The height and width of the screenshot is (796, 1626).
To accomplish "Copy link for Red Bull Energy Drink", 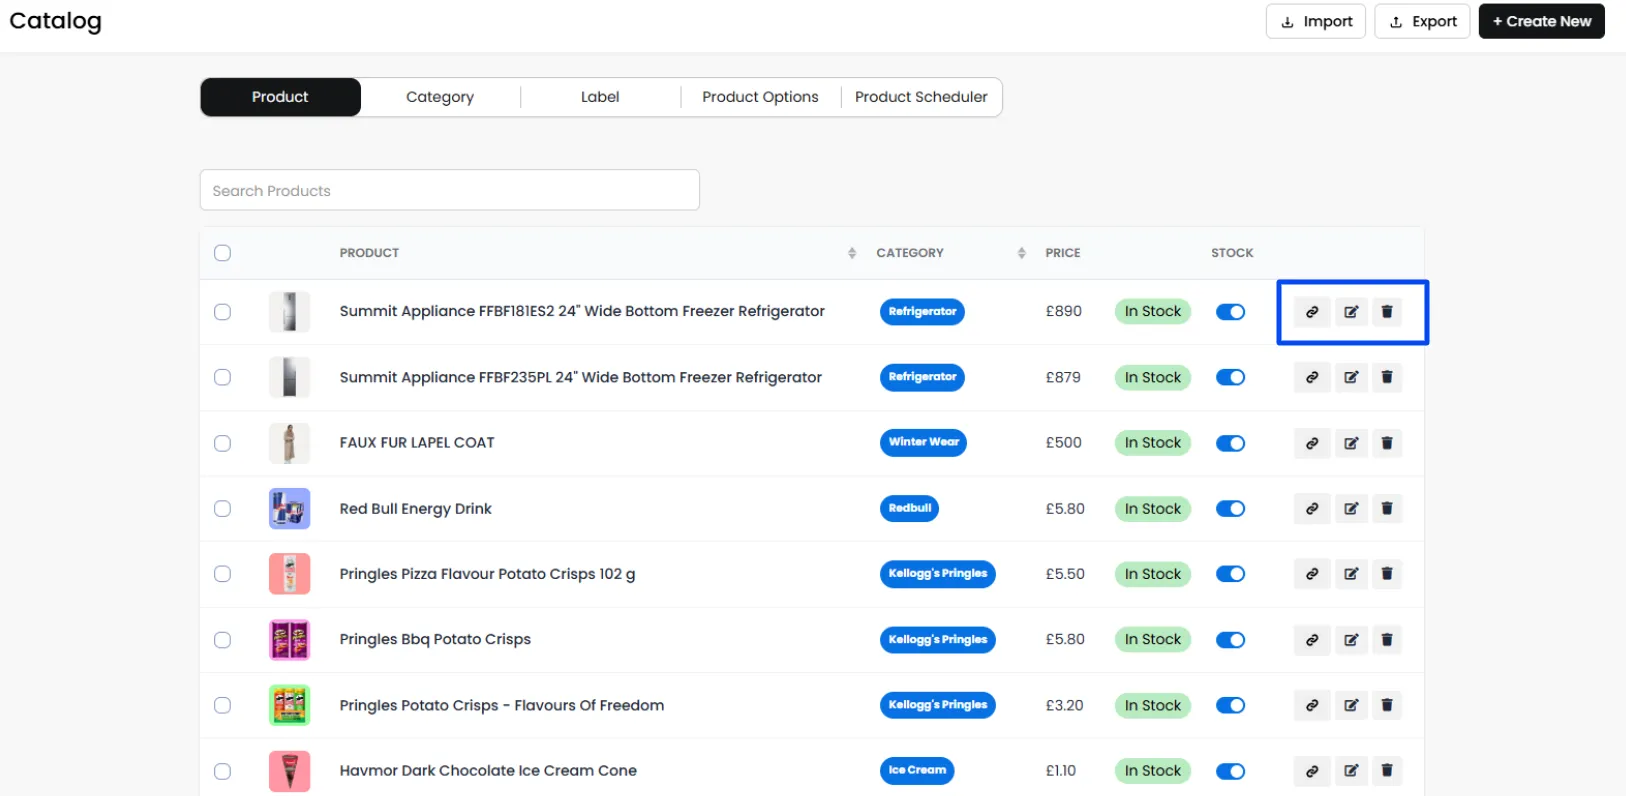I will 1312,508.
